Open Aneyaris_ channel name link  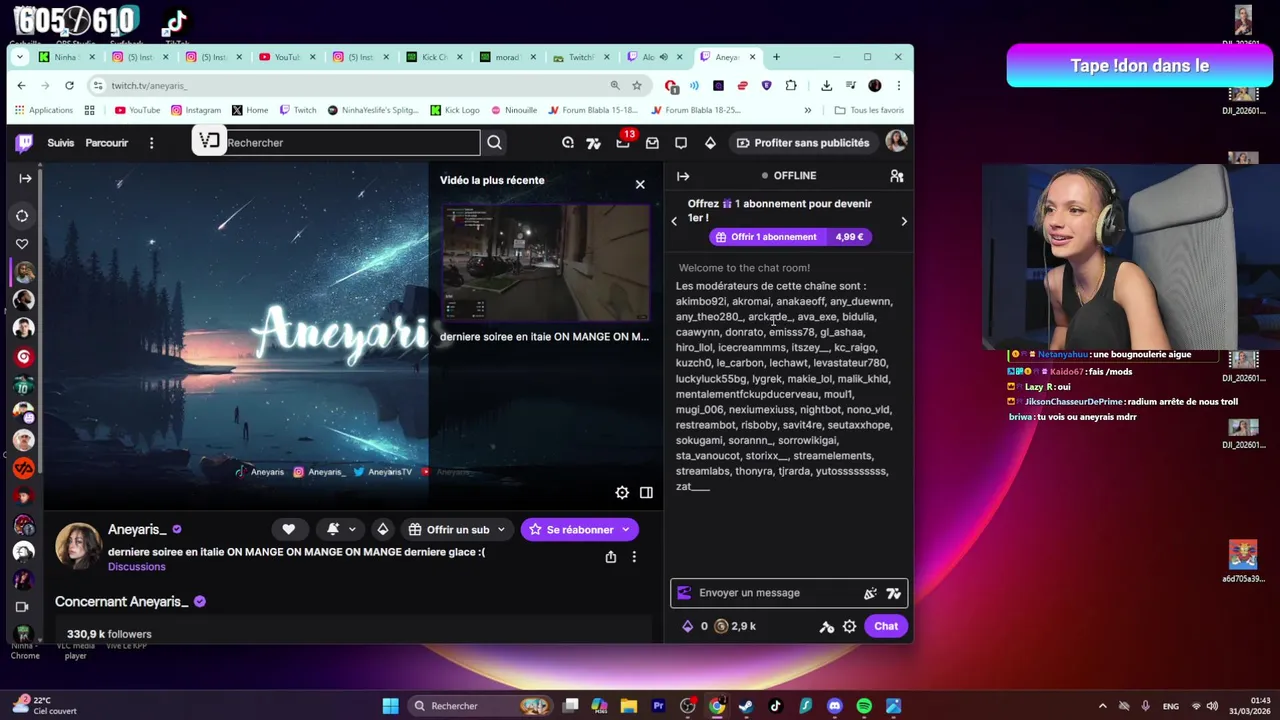click(137, 529)
